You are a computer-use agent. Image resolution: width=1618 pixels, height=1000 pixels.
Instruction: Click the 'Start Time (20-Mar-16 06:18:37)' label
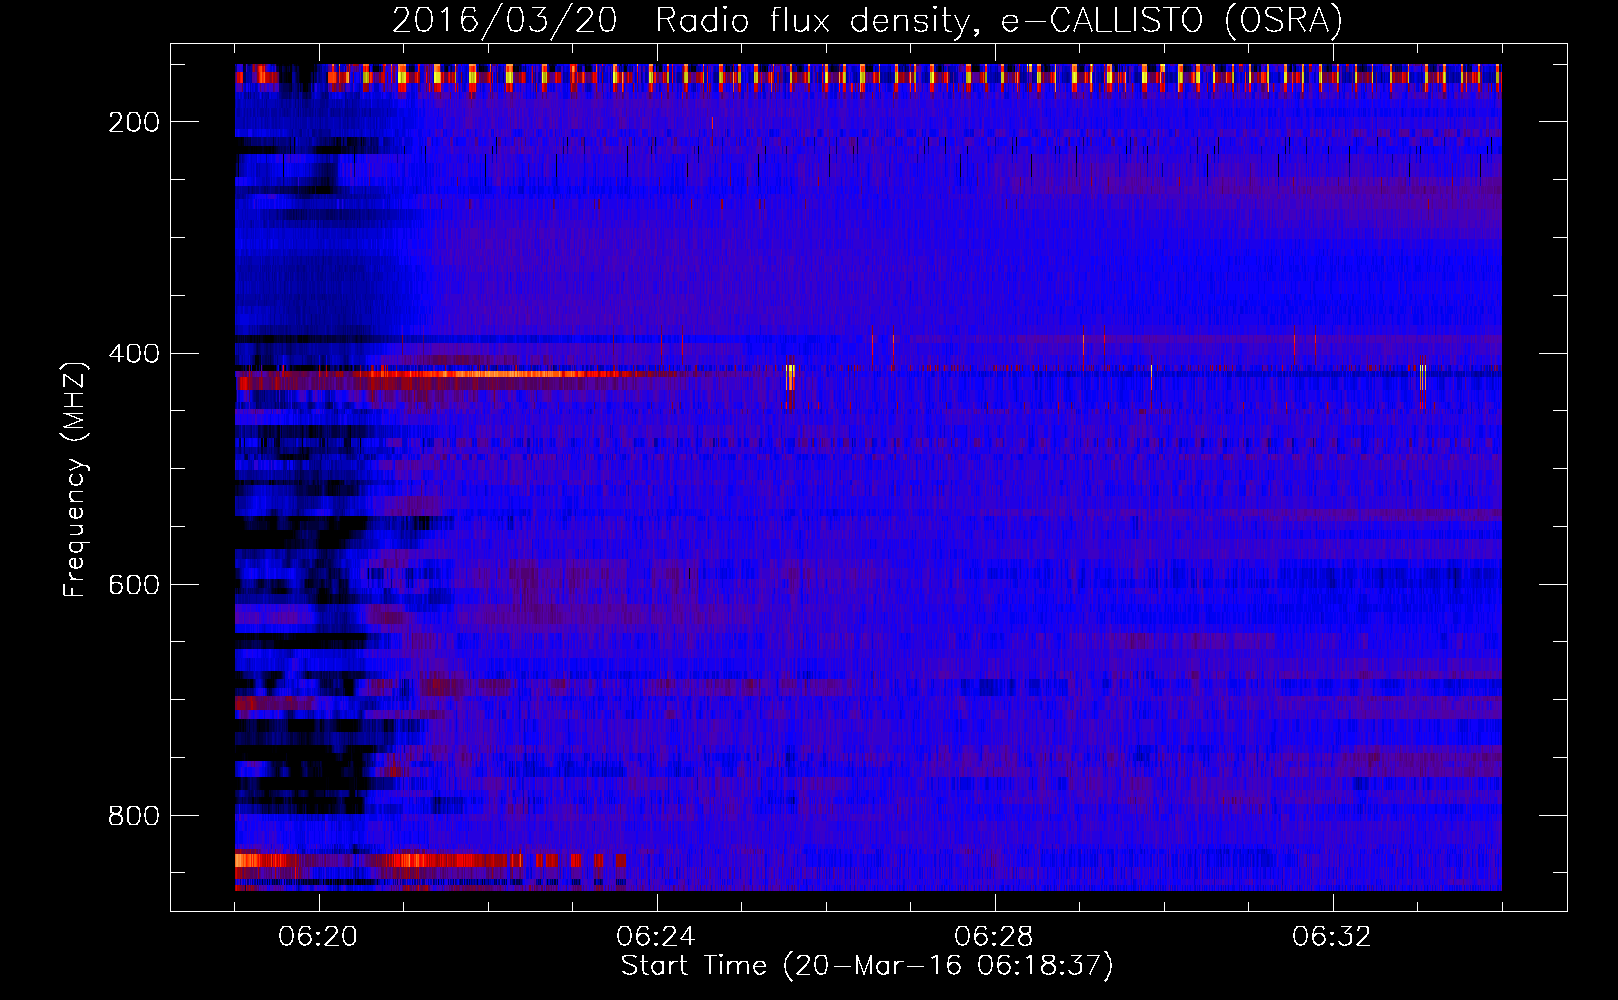pyautogui.click(x=867, y=966)
